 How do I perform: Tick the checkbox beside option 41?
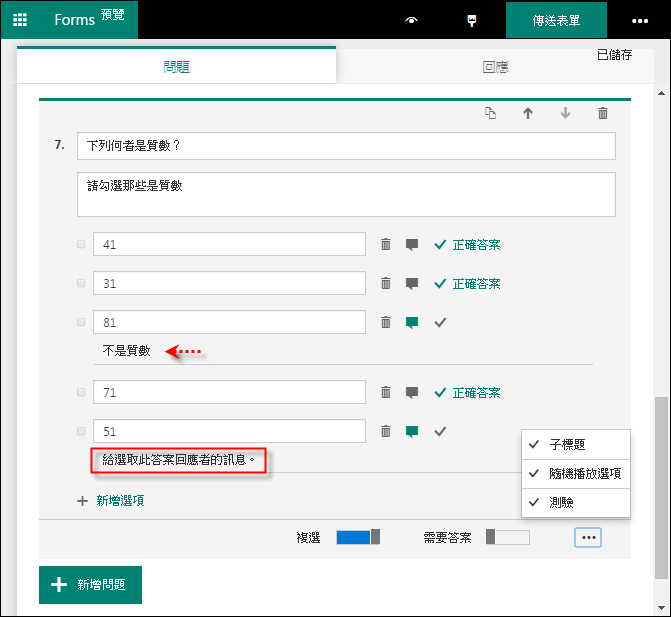click(81, 244)
